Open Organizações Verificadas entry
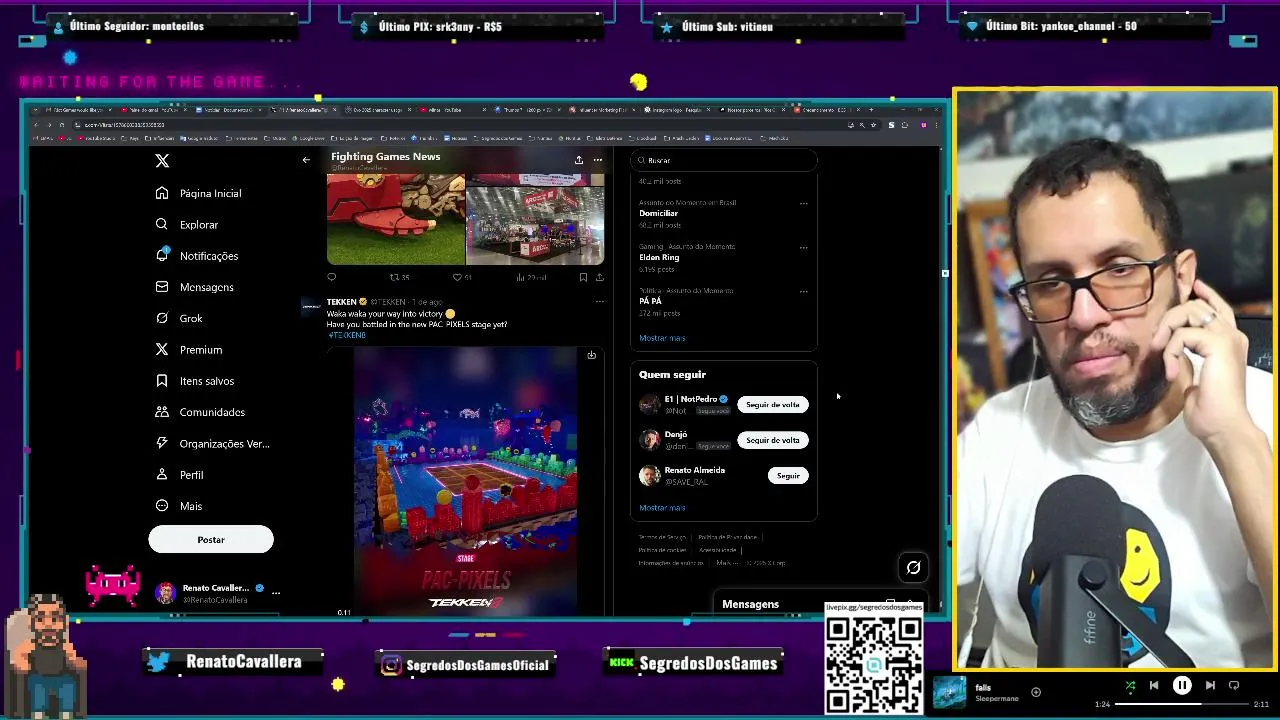This screenshot has height=720, width=1280. click(212, 443)
